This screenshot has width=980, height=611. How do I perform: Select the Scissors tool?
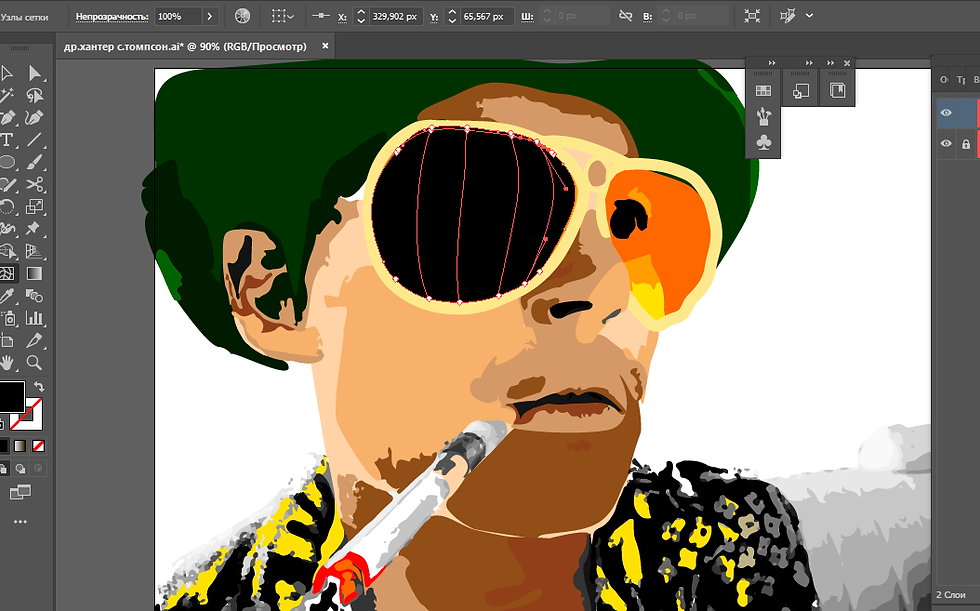click(x=35, y=184)
